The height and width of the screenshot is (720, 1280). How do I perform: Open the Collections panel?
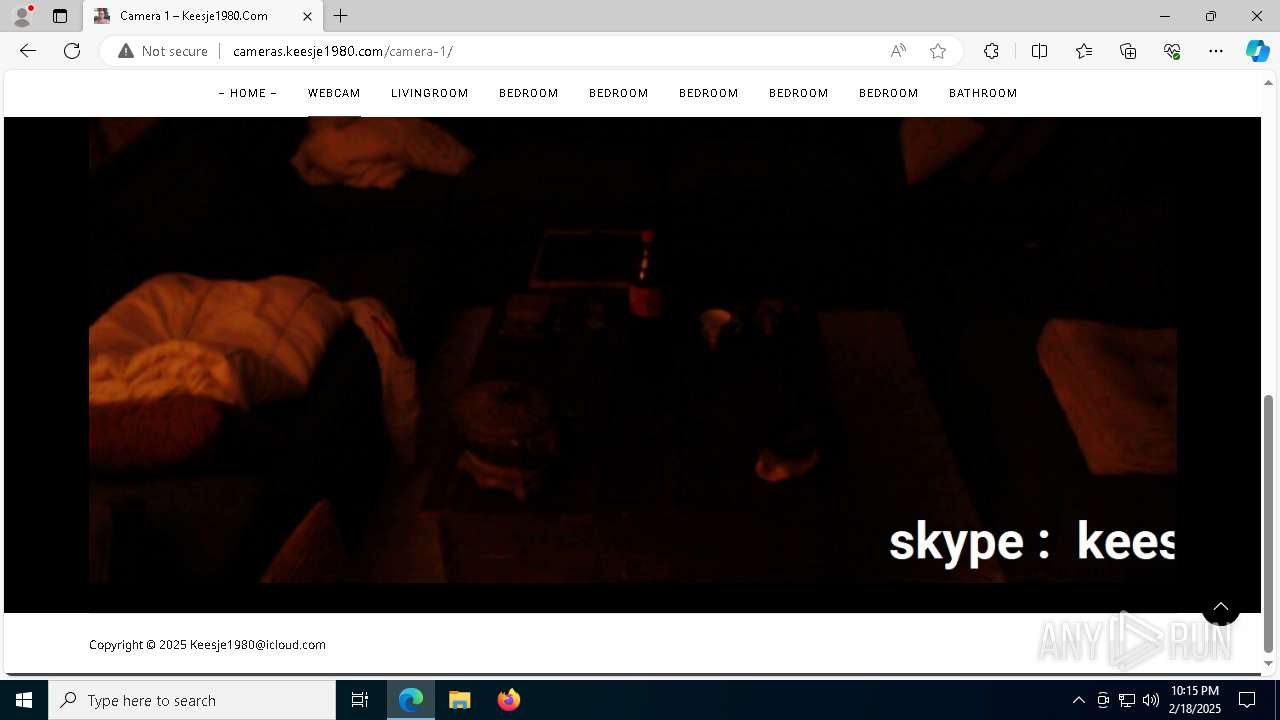tap(1128, 51)
